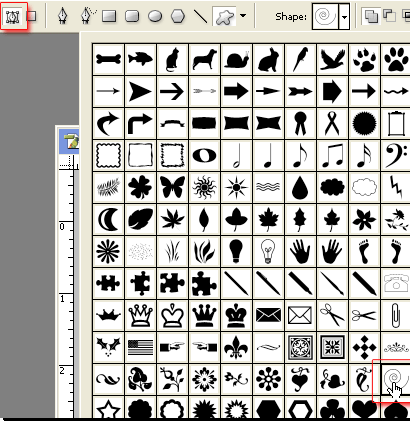Pick the solid light bulb shape
The width and height of the screenshot is (410, 426).
(x=236, y=251)
